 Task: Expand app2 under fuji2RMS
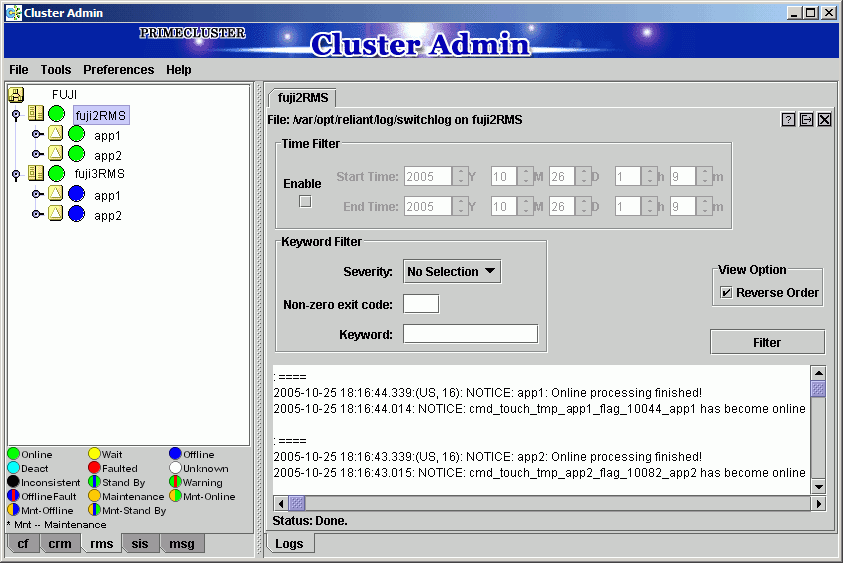37,154
